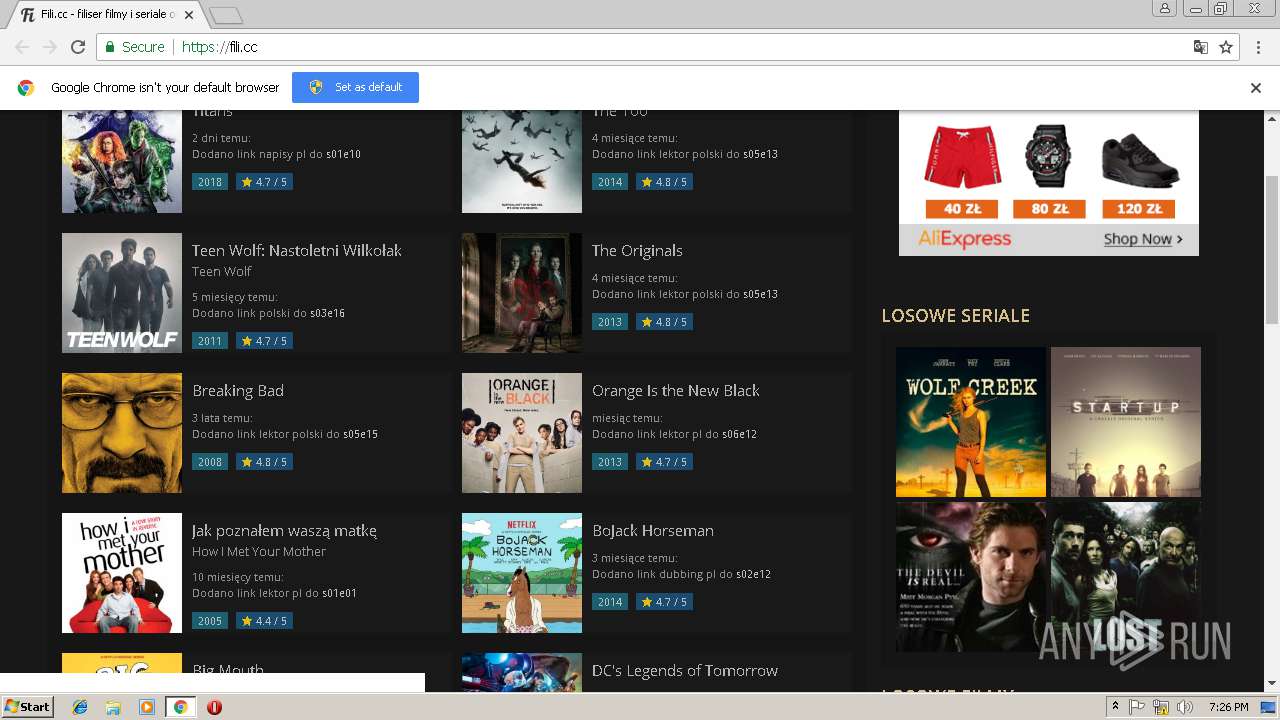Click Set as default button

point(355,87)
